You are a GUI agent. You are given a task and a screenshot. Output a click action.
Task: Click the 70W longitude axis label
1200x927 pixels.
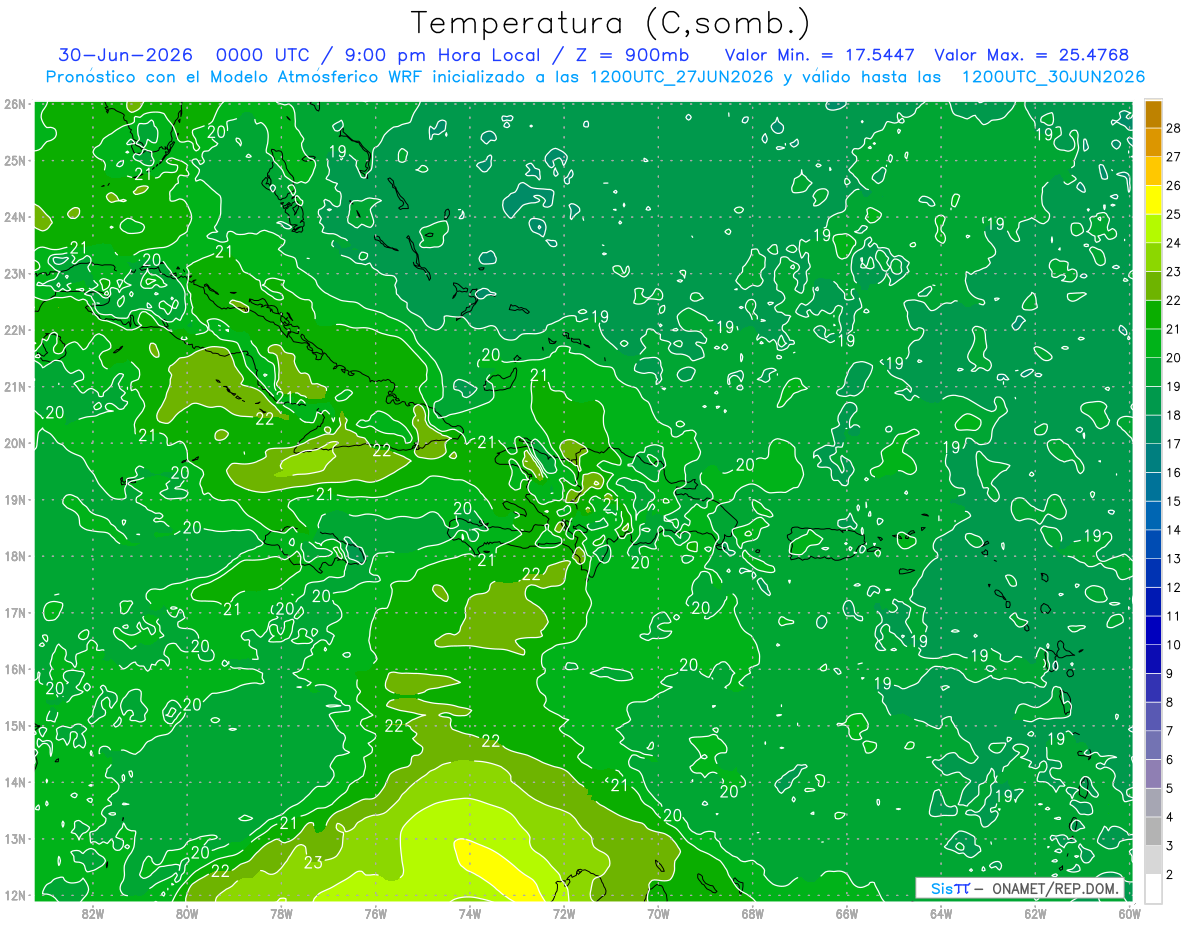pyautogui.click(x=658, y=913)
